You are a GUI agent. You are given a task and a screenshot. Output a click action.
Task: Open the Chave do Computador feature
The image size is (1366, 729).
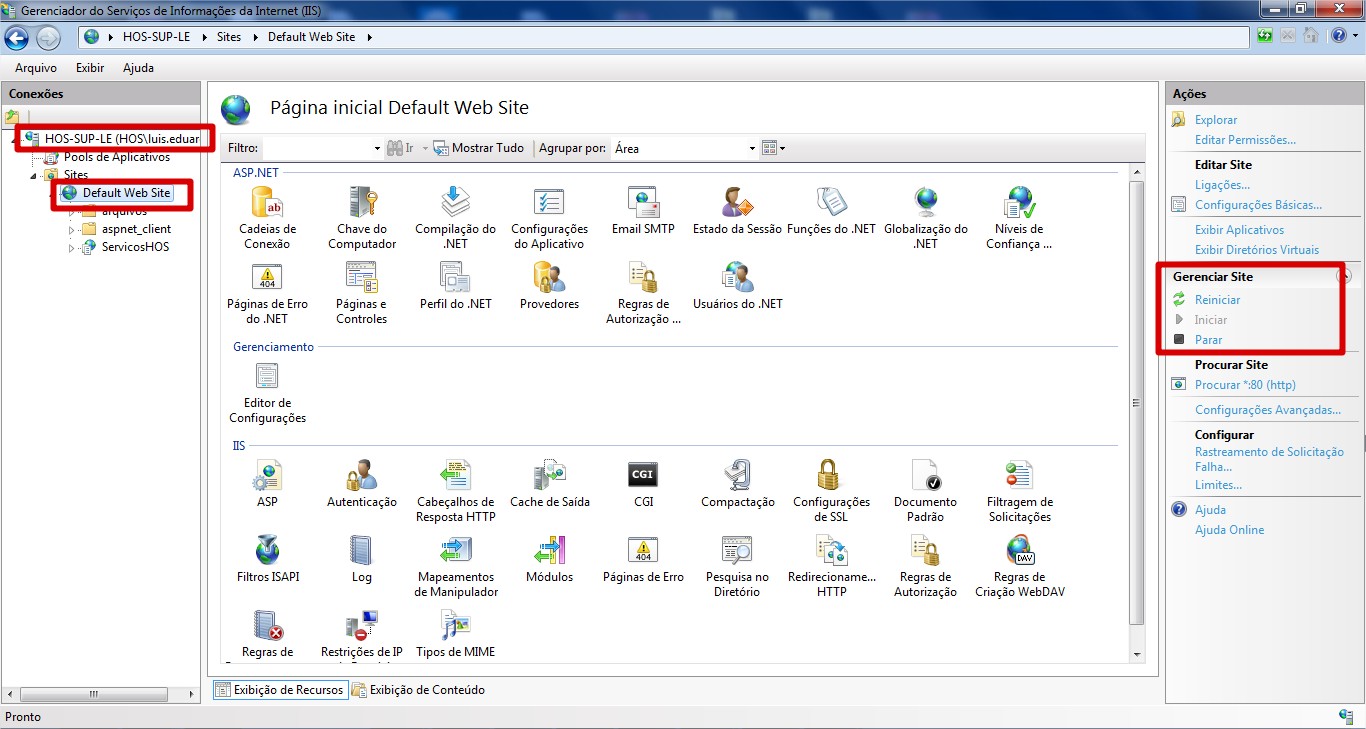click(362, 203)
